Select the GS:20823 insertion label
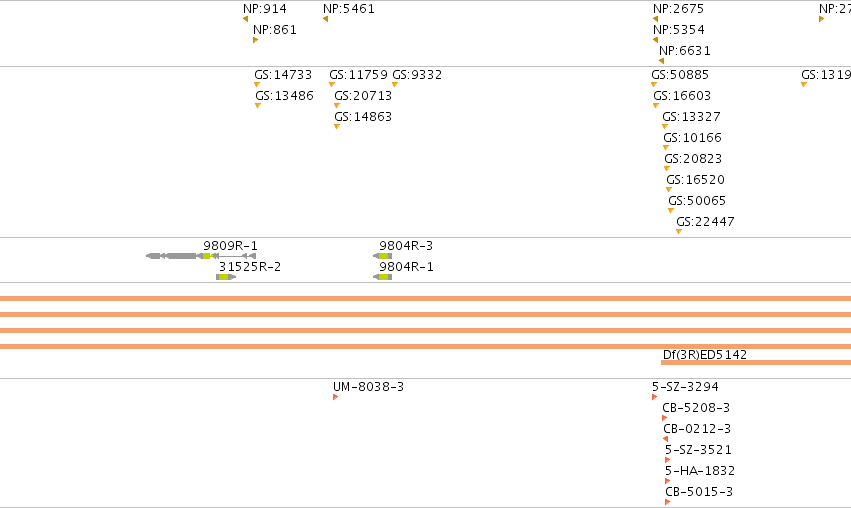This screenshot has width=851, height=508. (693, 159)
